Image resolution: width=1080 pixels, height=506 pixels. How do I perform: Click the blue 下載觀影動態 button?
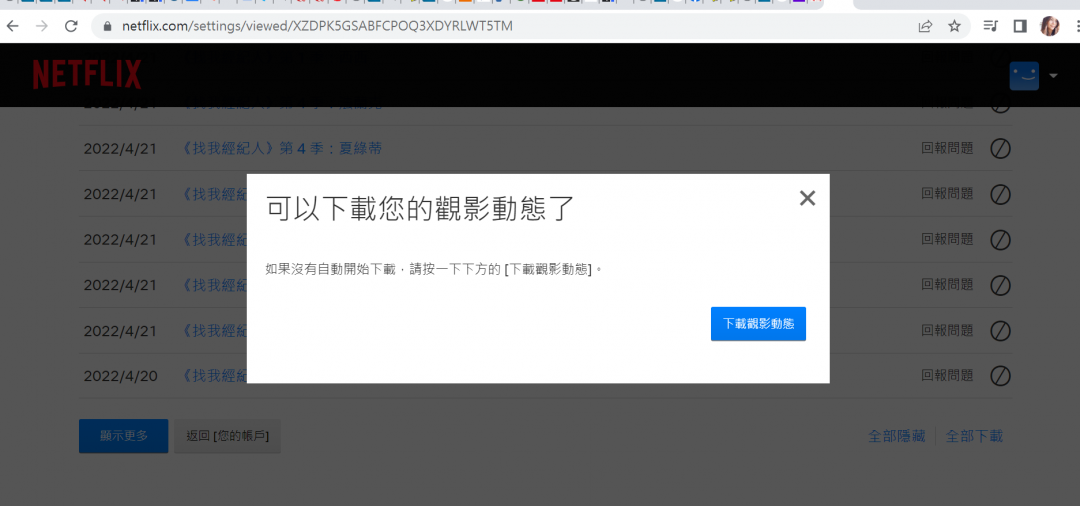point(758,324)
